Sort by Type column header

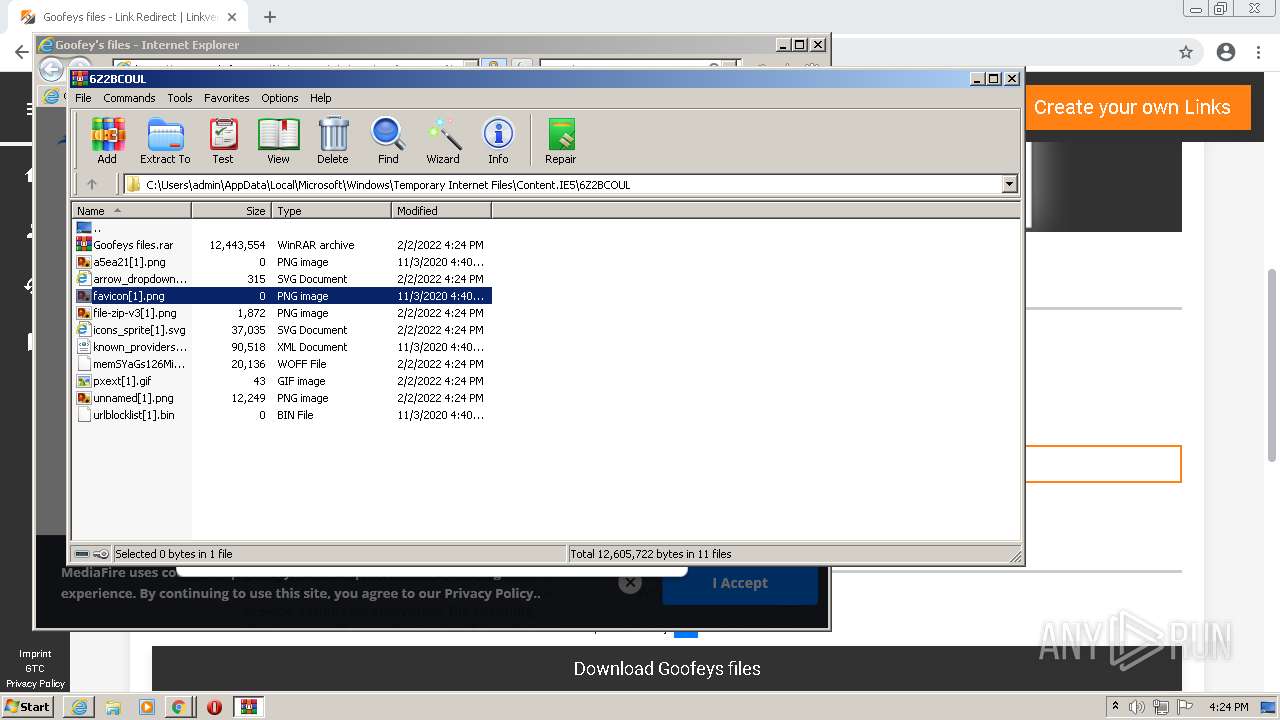331,211
